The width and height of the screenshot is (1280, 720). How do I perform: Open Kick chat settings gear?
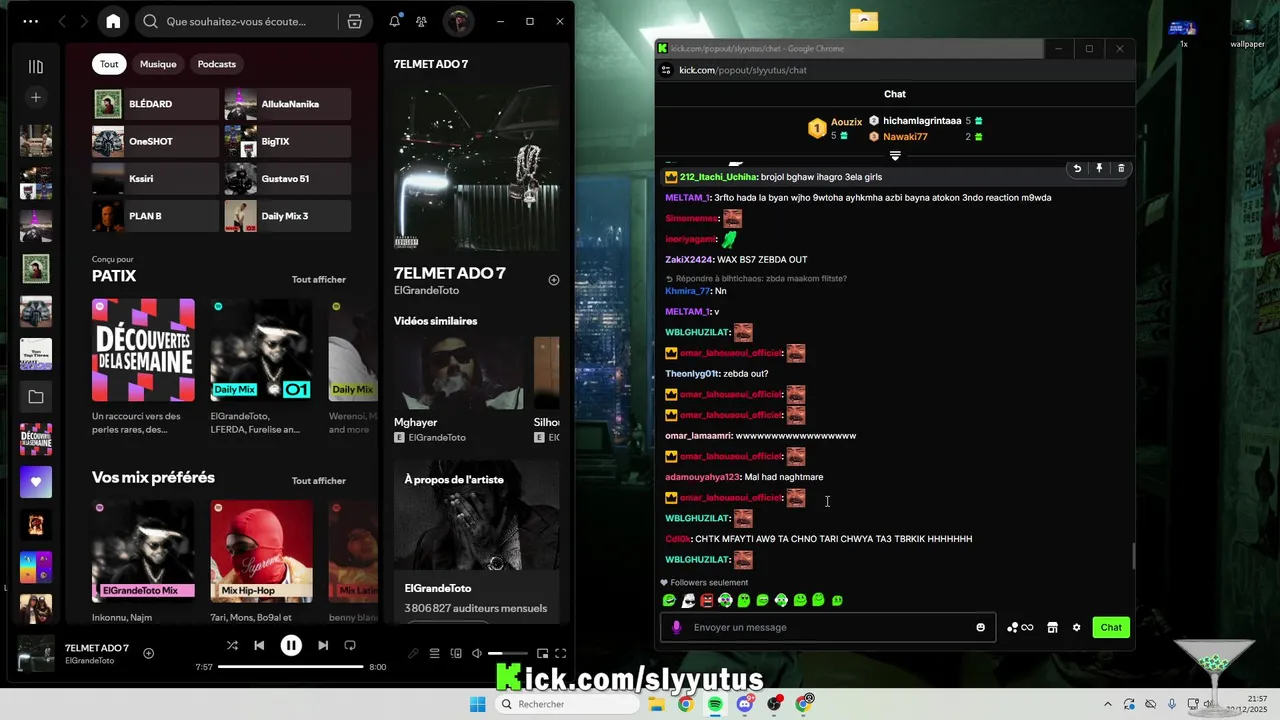[x=1076, y=628]
